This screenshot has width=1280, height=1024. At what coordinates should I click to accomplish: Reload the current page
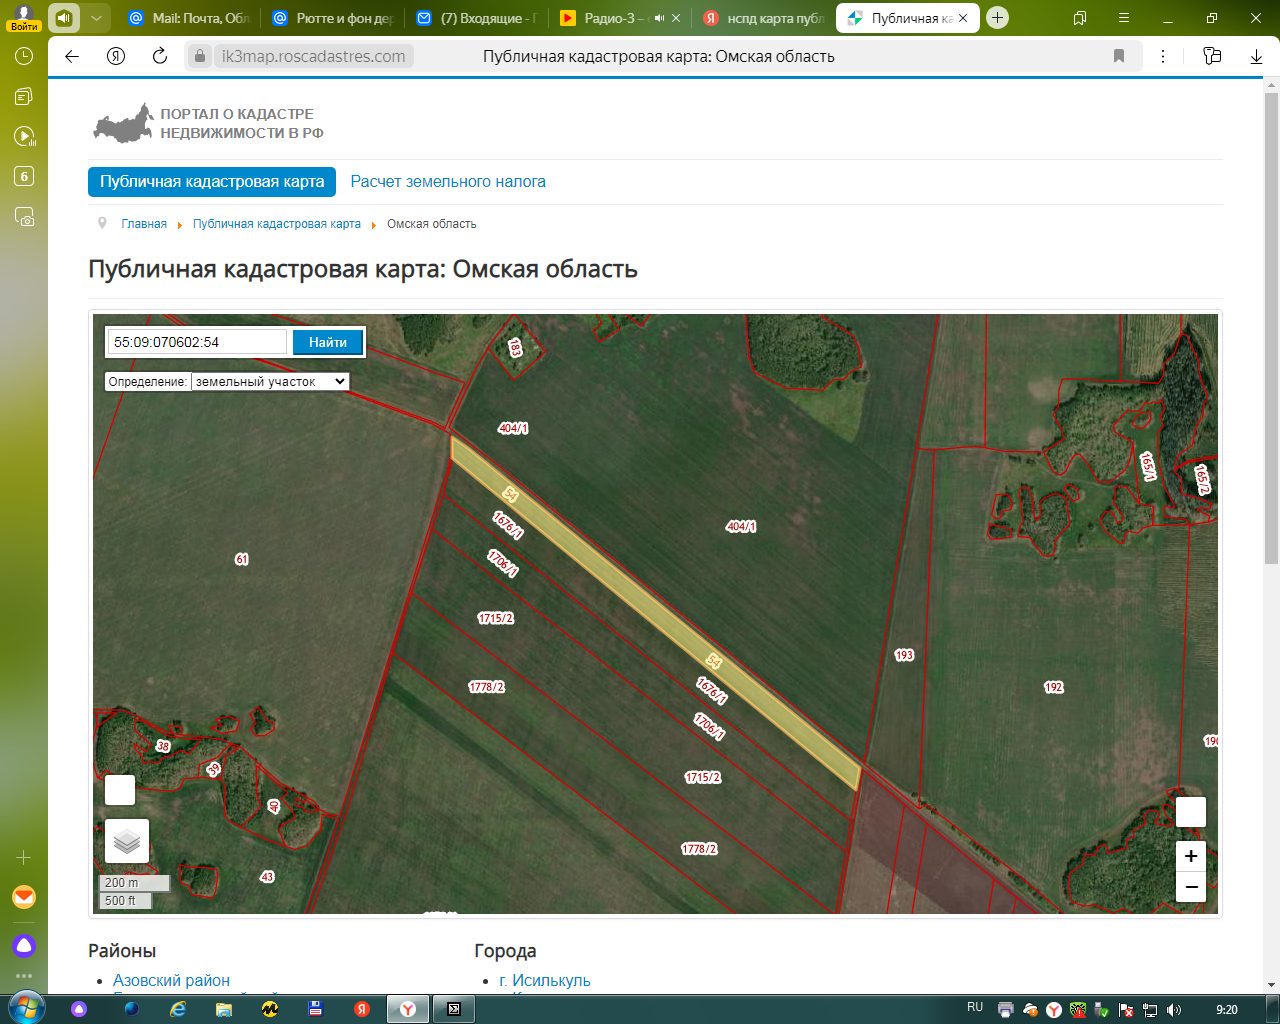160,56
